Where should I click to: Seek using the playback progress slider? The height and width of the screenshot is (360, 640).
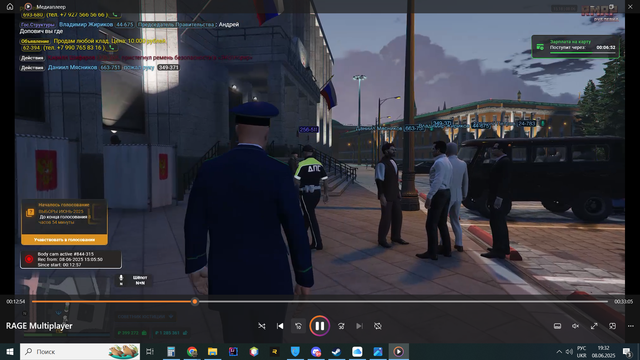(x=320, y=302)
